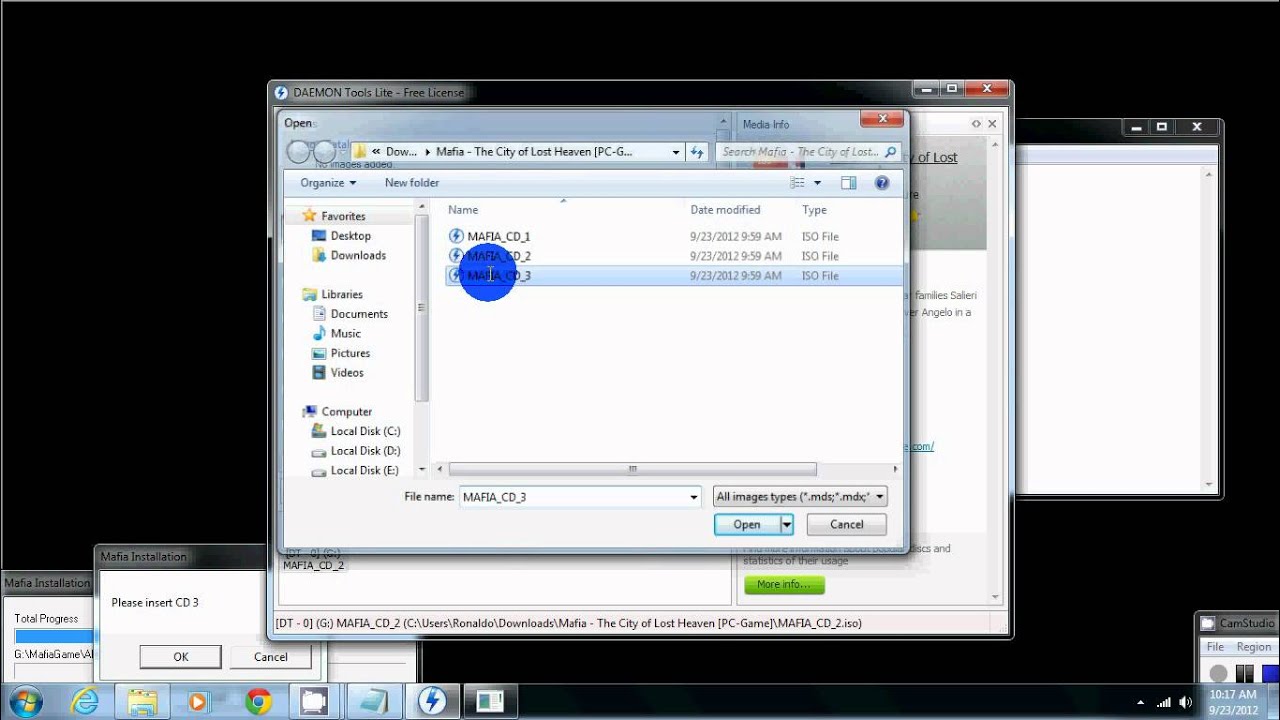Image resolution: width=1280 pixels, height=720 pixels.
Task: Click the DAEMON Tools status bar path
Action: coord(568,623)
